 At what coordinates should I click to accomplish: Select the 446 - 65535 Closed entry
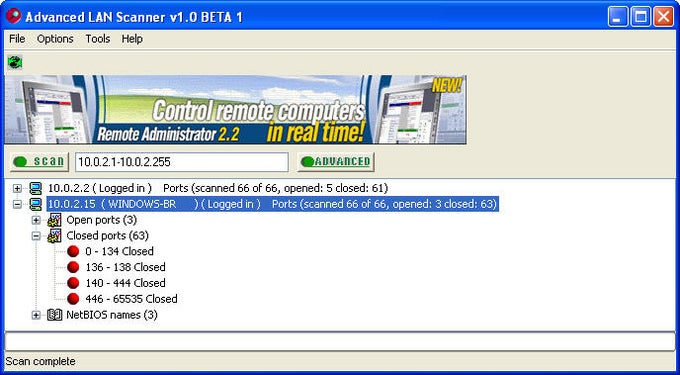pyautogui.click(x=131, y=299)
